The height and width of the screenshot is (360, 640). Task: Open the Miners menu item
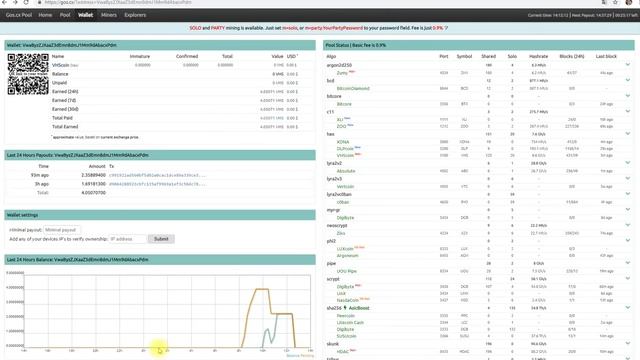[109, 15]
